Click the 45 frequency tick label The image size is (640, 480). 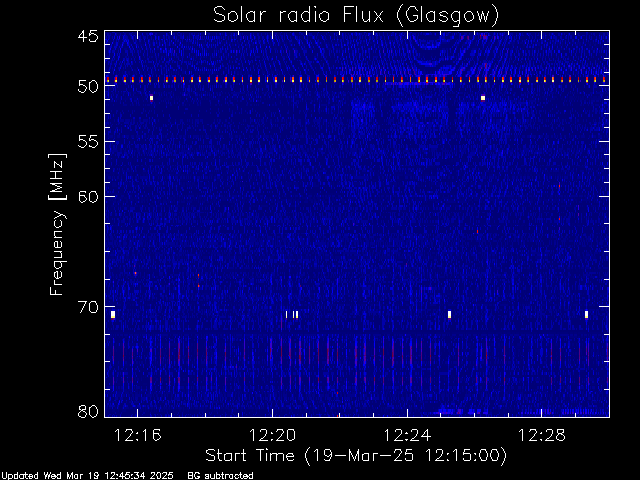tap(88, 36)
